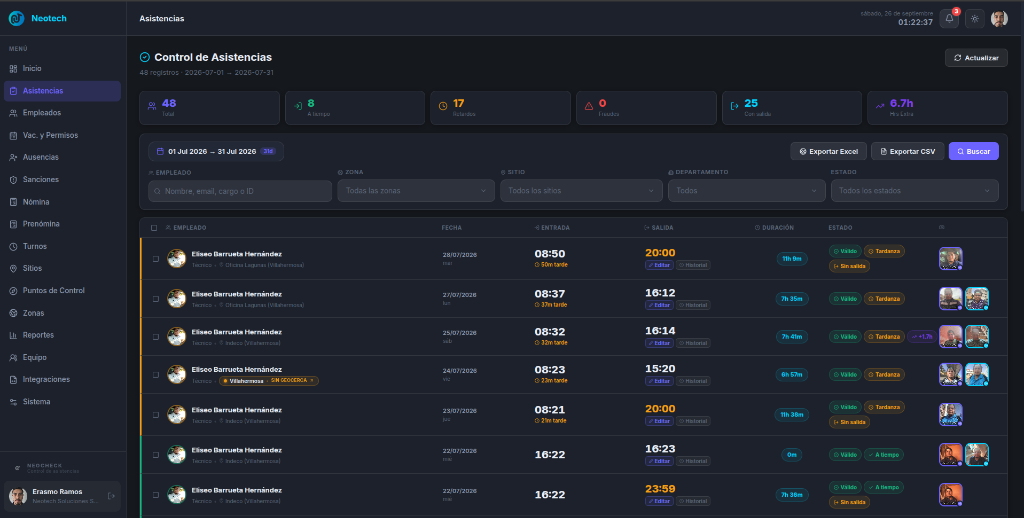The width and height of the screenshot is (1024, 518).
Task: Click the Buscar button
Action: (x=973, y=152)
